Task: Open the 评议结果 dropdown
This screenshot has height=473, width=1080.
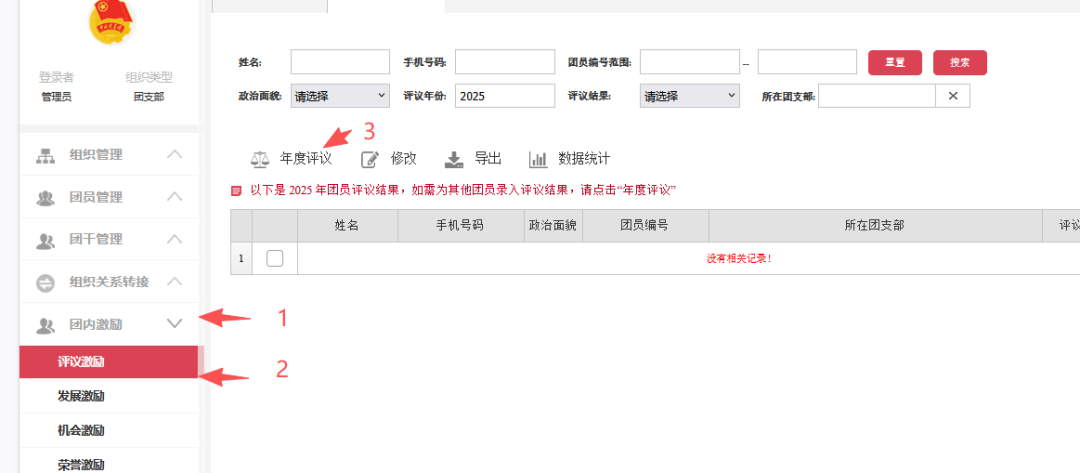Action: pos(690,96)
